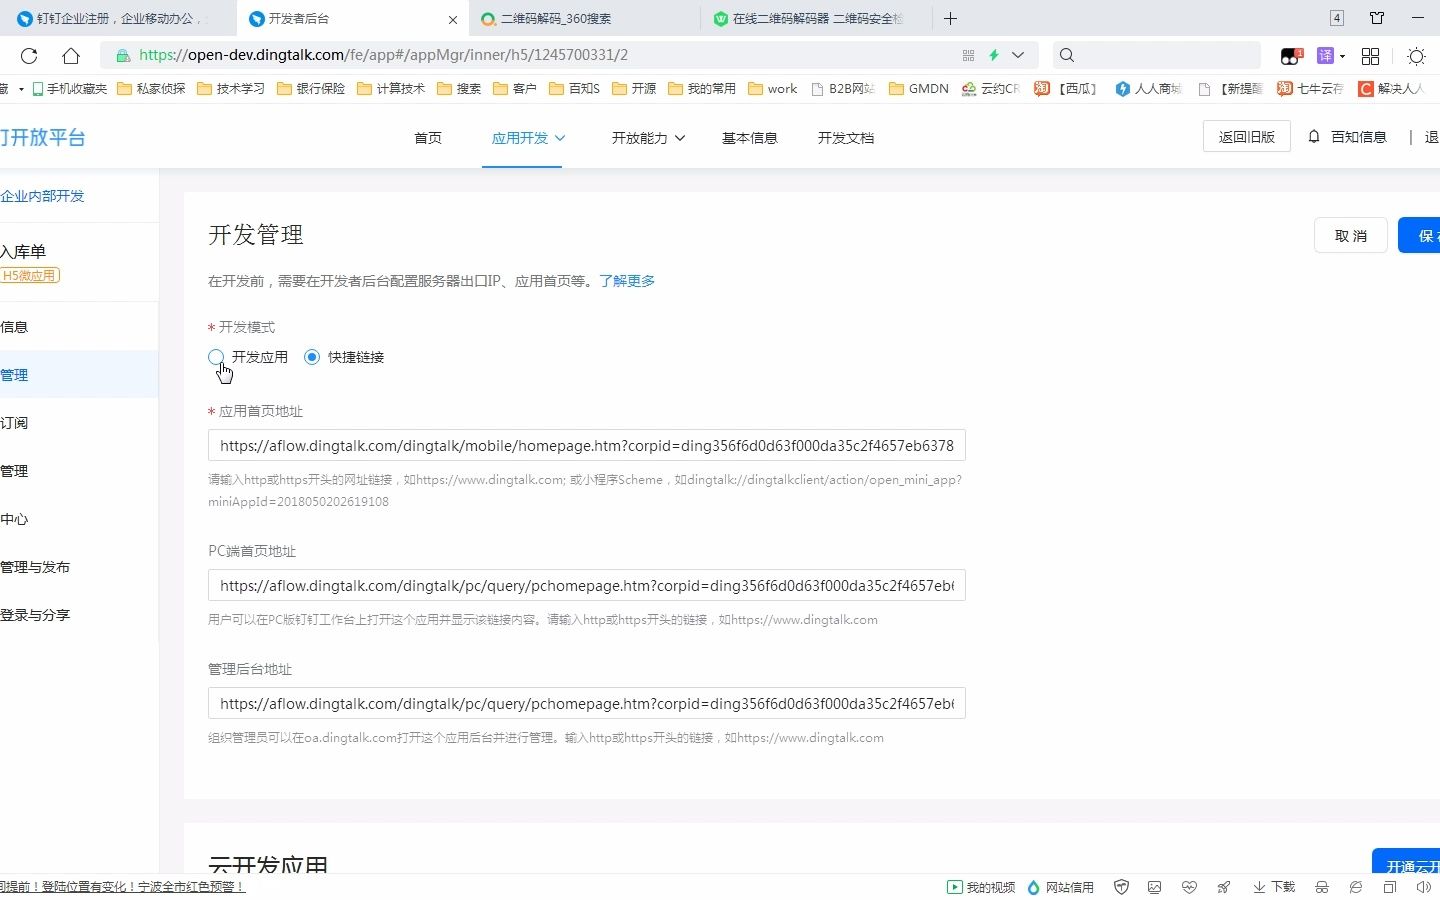
Task: Open the translation icon dropdown arrow
Action: (1341, 56)
